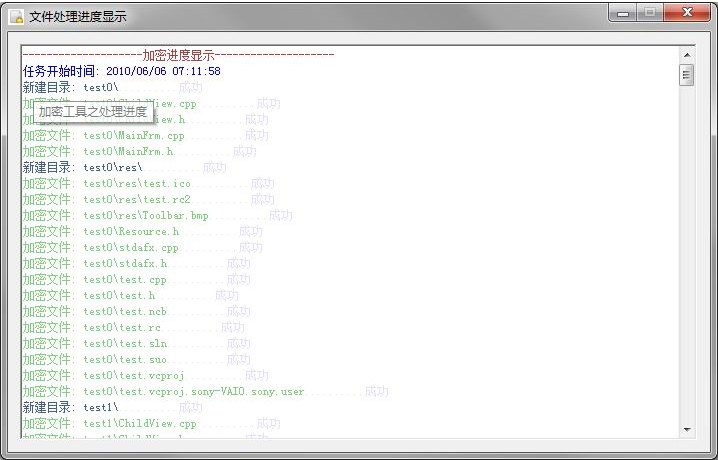718x460 pixels.
Task: Click the 加密工具之处理进度 tooltip
Action: (x=93, y=112)
